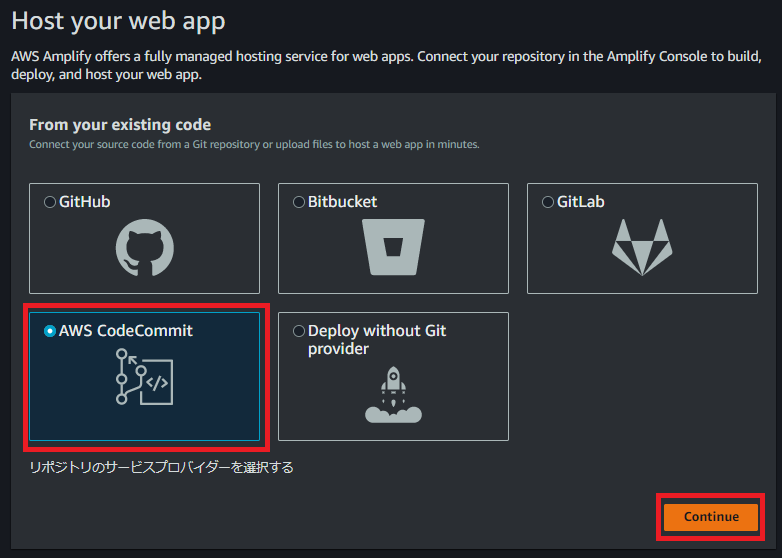782x558 pixels.
Task: Click the GitHub octocat logo
Action: click(x=145, y=248)
